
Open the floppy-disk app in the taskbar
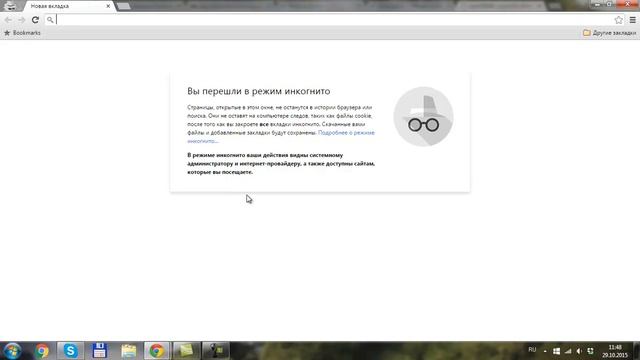click(x=99, y=351)
